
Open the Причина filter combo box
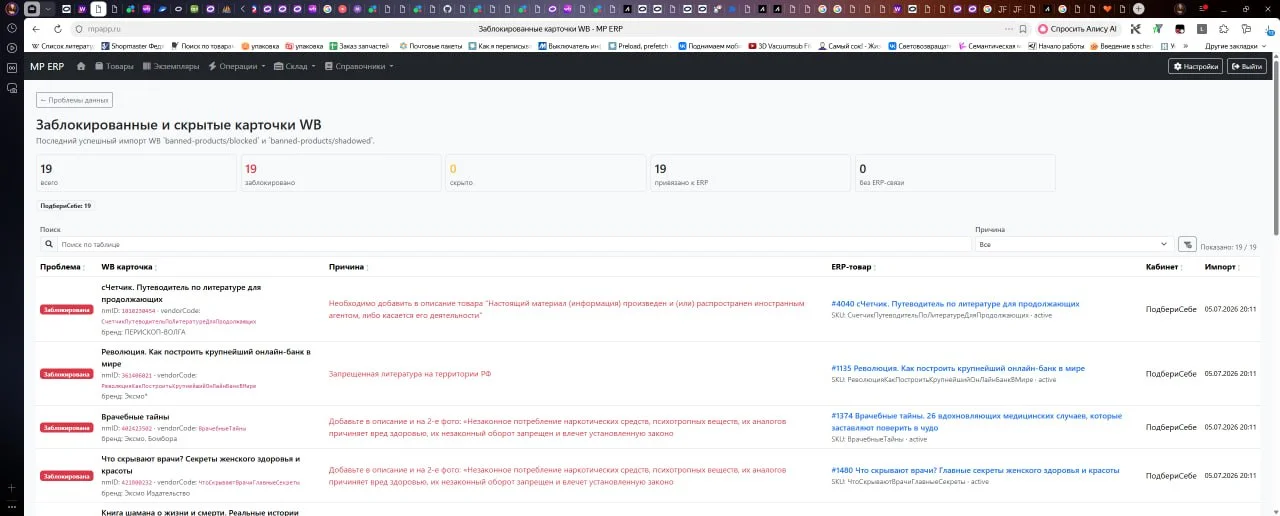coord(1073,244)
